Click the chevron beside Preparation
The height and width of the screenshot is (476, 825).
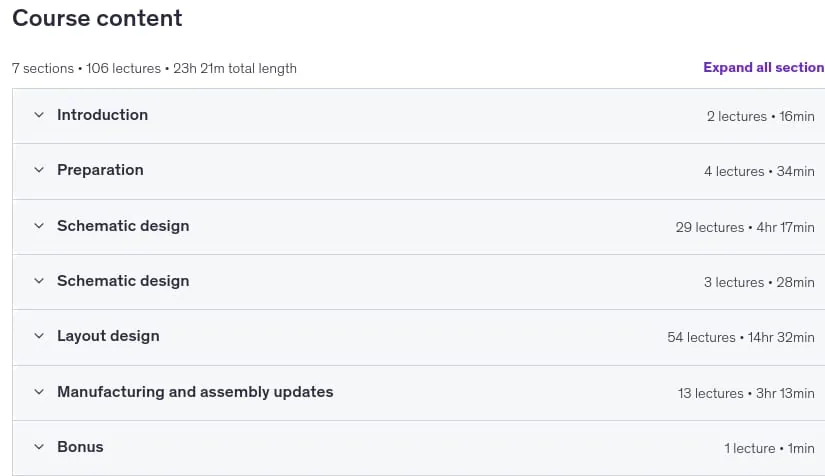point(39,170)
